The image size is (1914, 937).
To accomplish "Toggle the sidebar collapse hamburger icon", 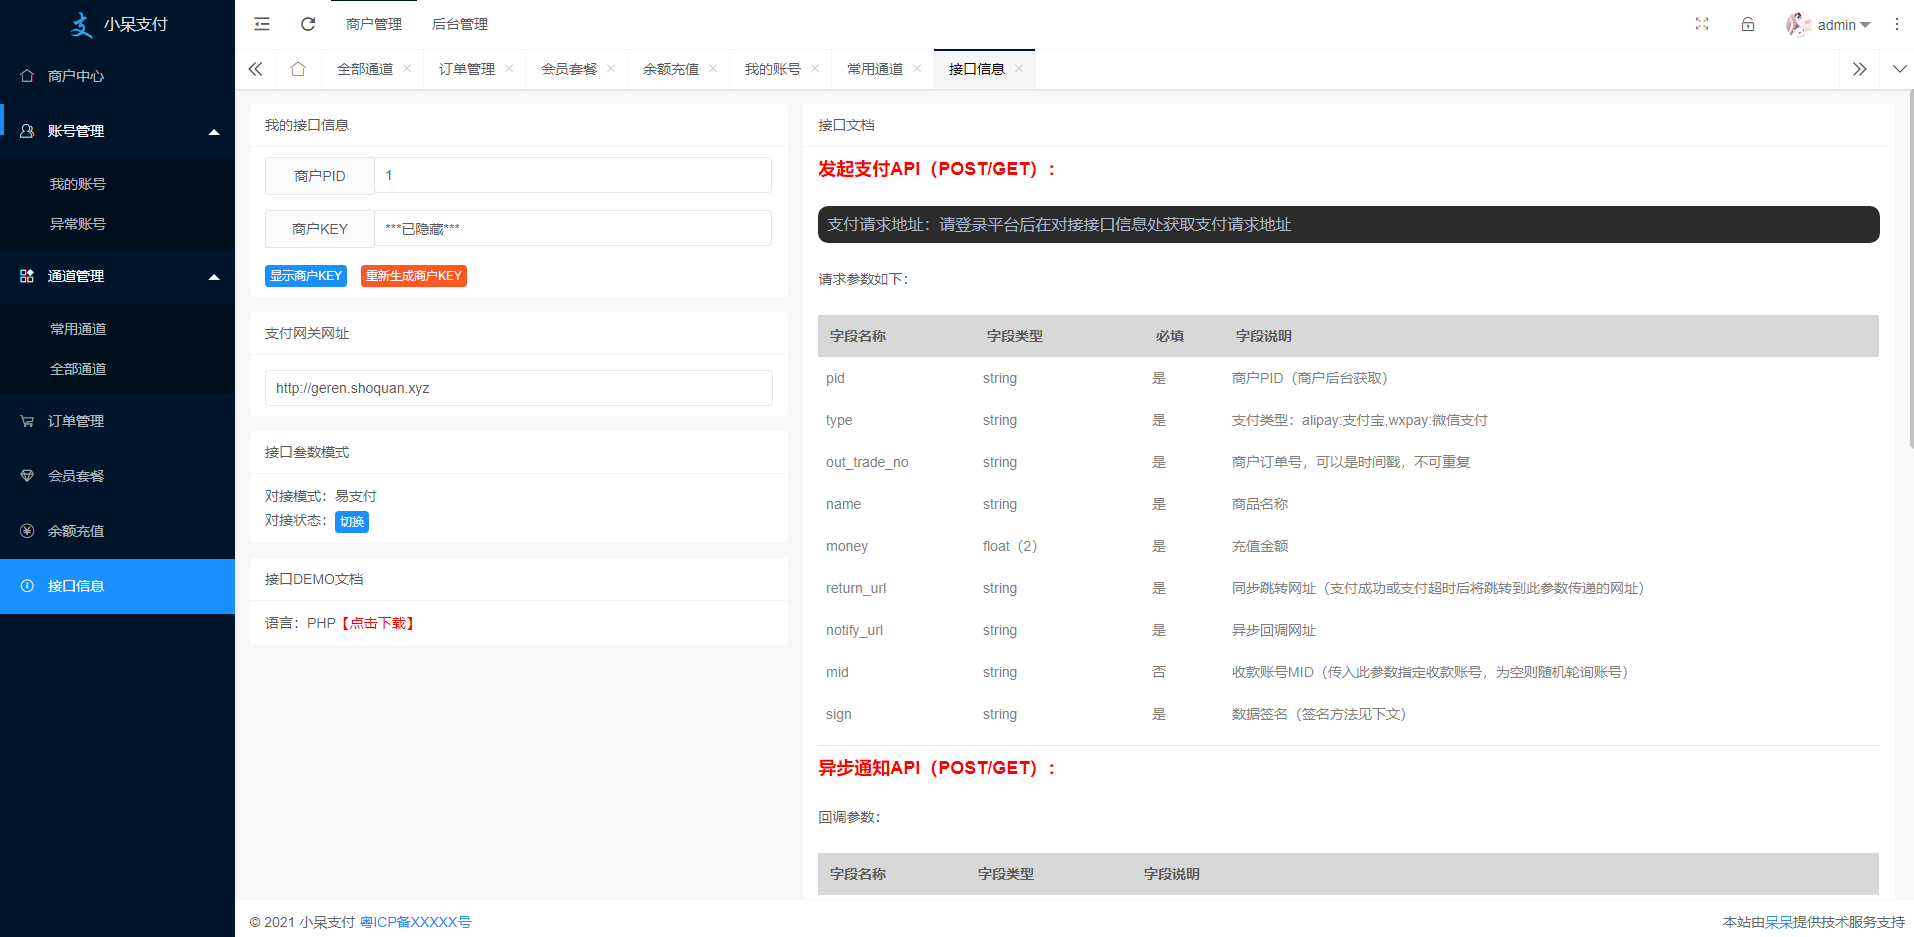I will (x=262, y=24).
